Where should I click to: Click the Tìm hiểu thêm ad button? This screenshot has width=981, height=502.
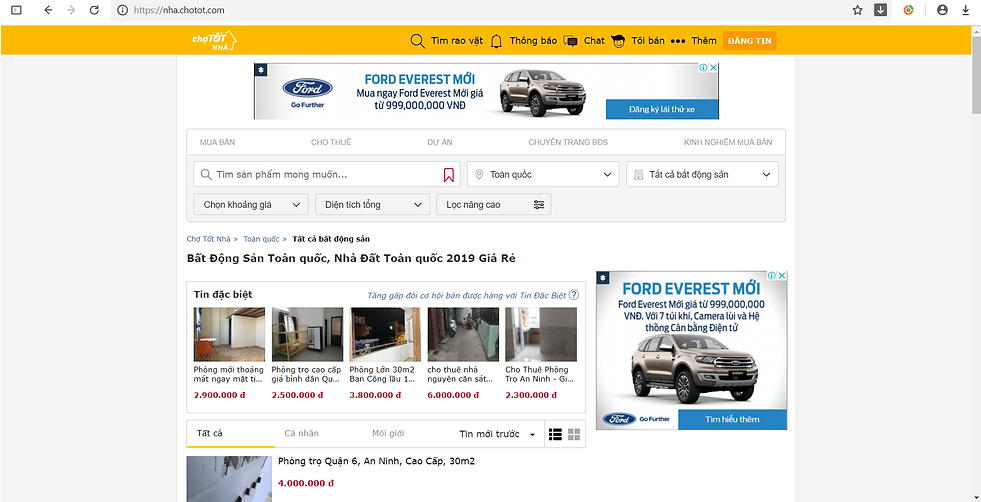(732, 419)
